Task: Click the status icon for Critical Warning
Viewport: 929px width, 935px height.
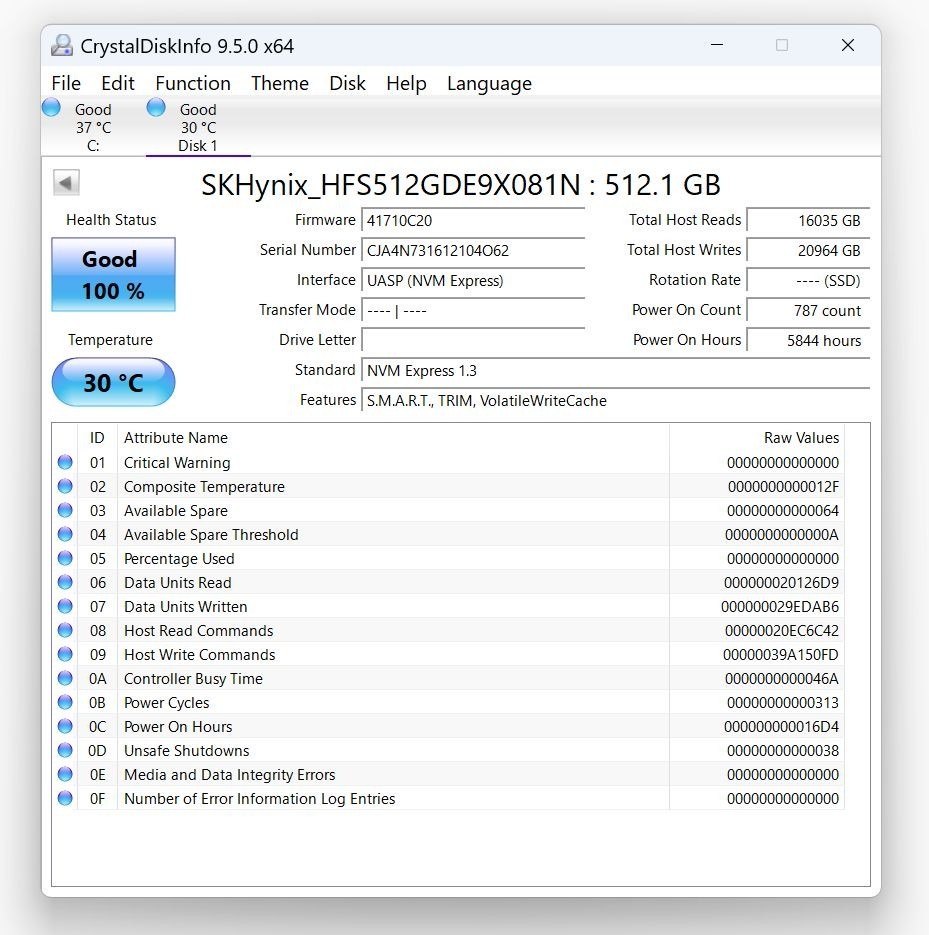Action: (x=65, y=462)
